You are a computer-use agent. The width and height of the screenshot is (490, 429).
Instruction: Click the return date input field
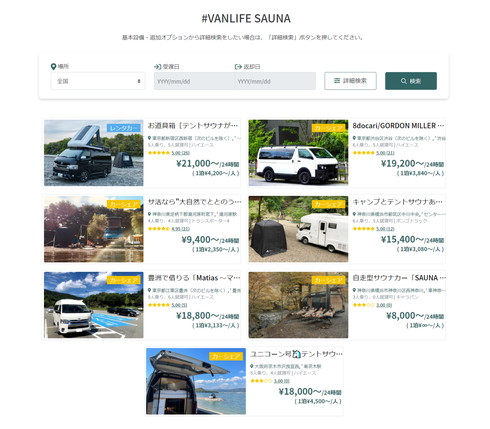[275, 81]
